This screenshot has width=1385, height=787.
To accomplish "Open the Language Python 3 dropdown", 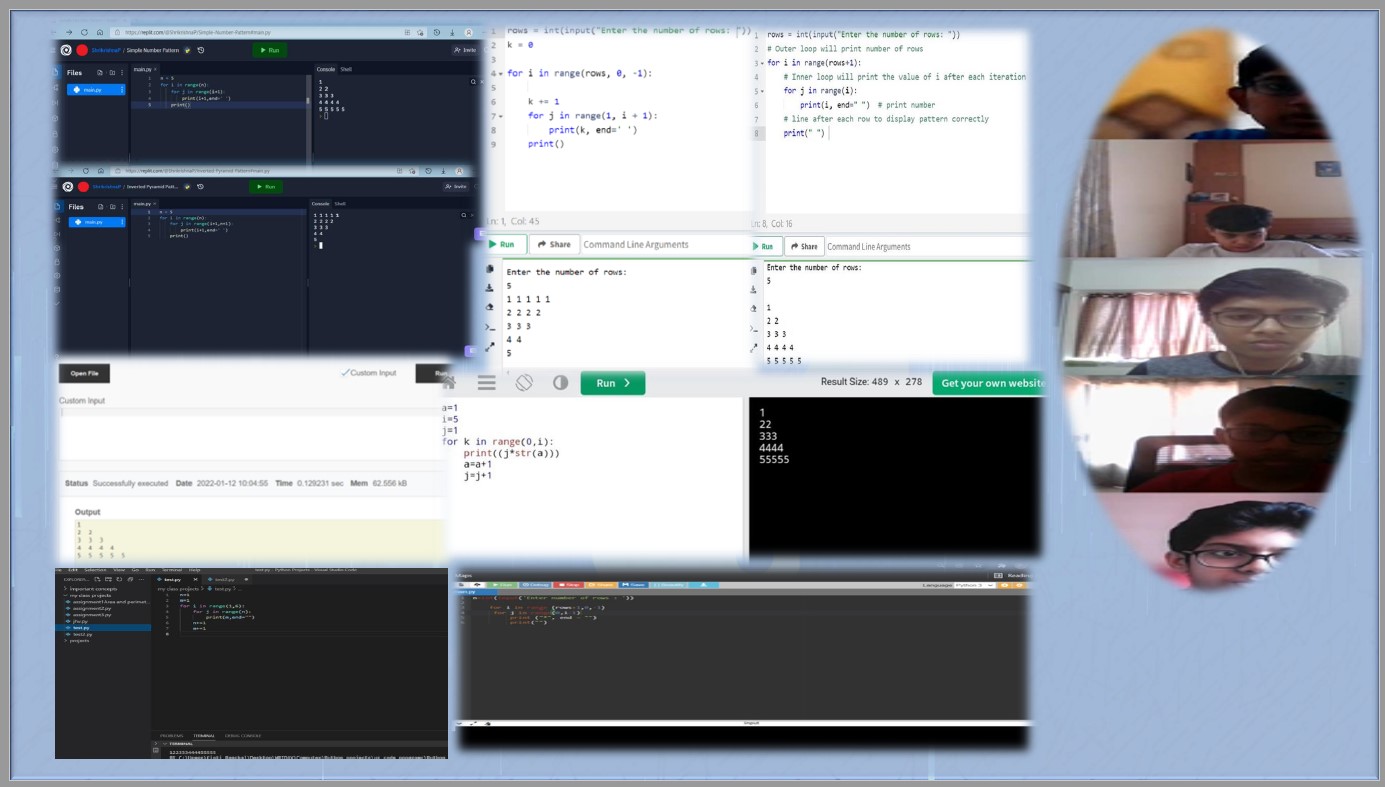I will [976, 585].
